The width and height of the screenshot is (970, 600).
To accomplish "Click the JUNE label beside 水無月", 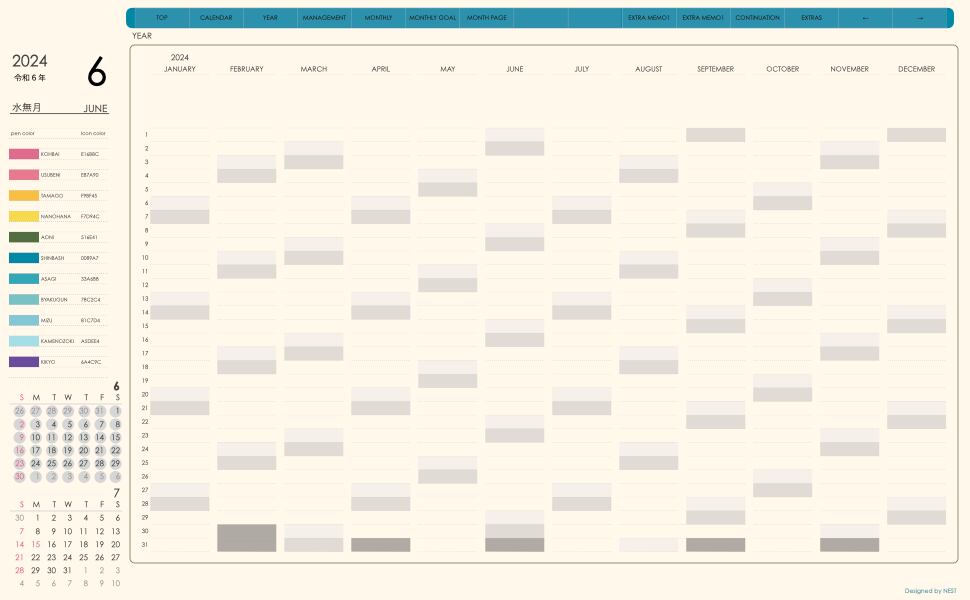I will [x=95, y=108].
